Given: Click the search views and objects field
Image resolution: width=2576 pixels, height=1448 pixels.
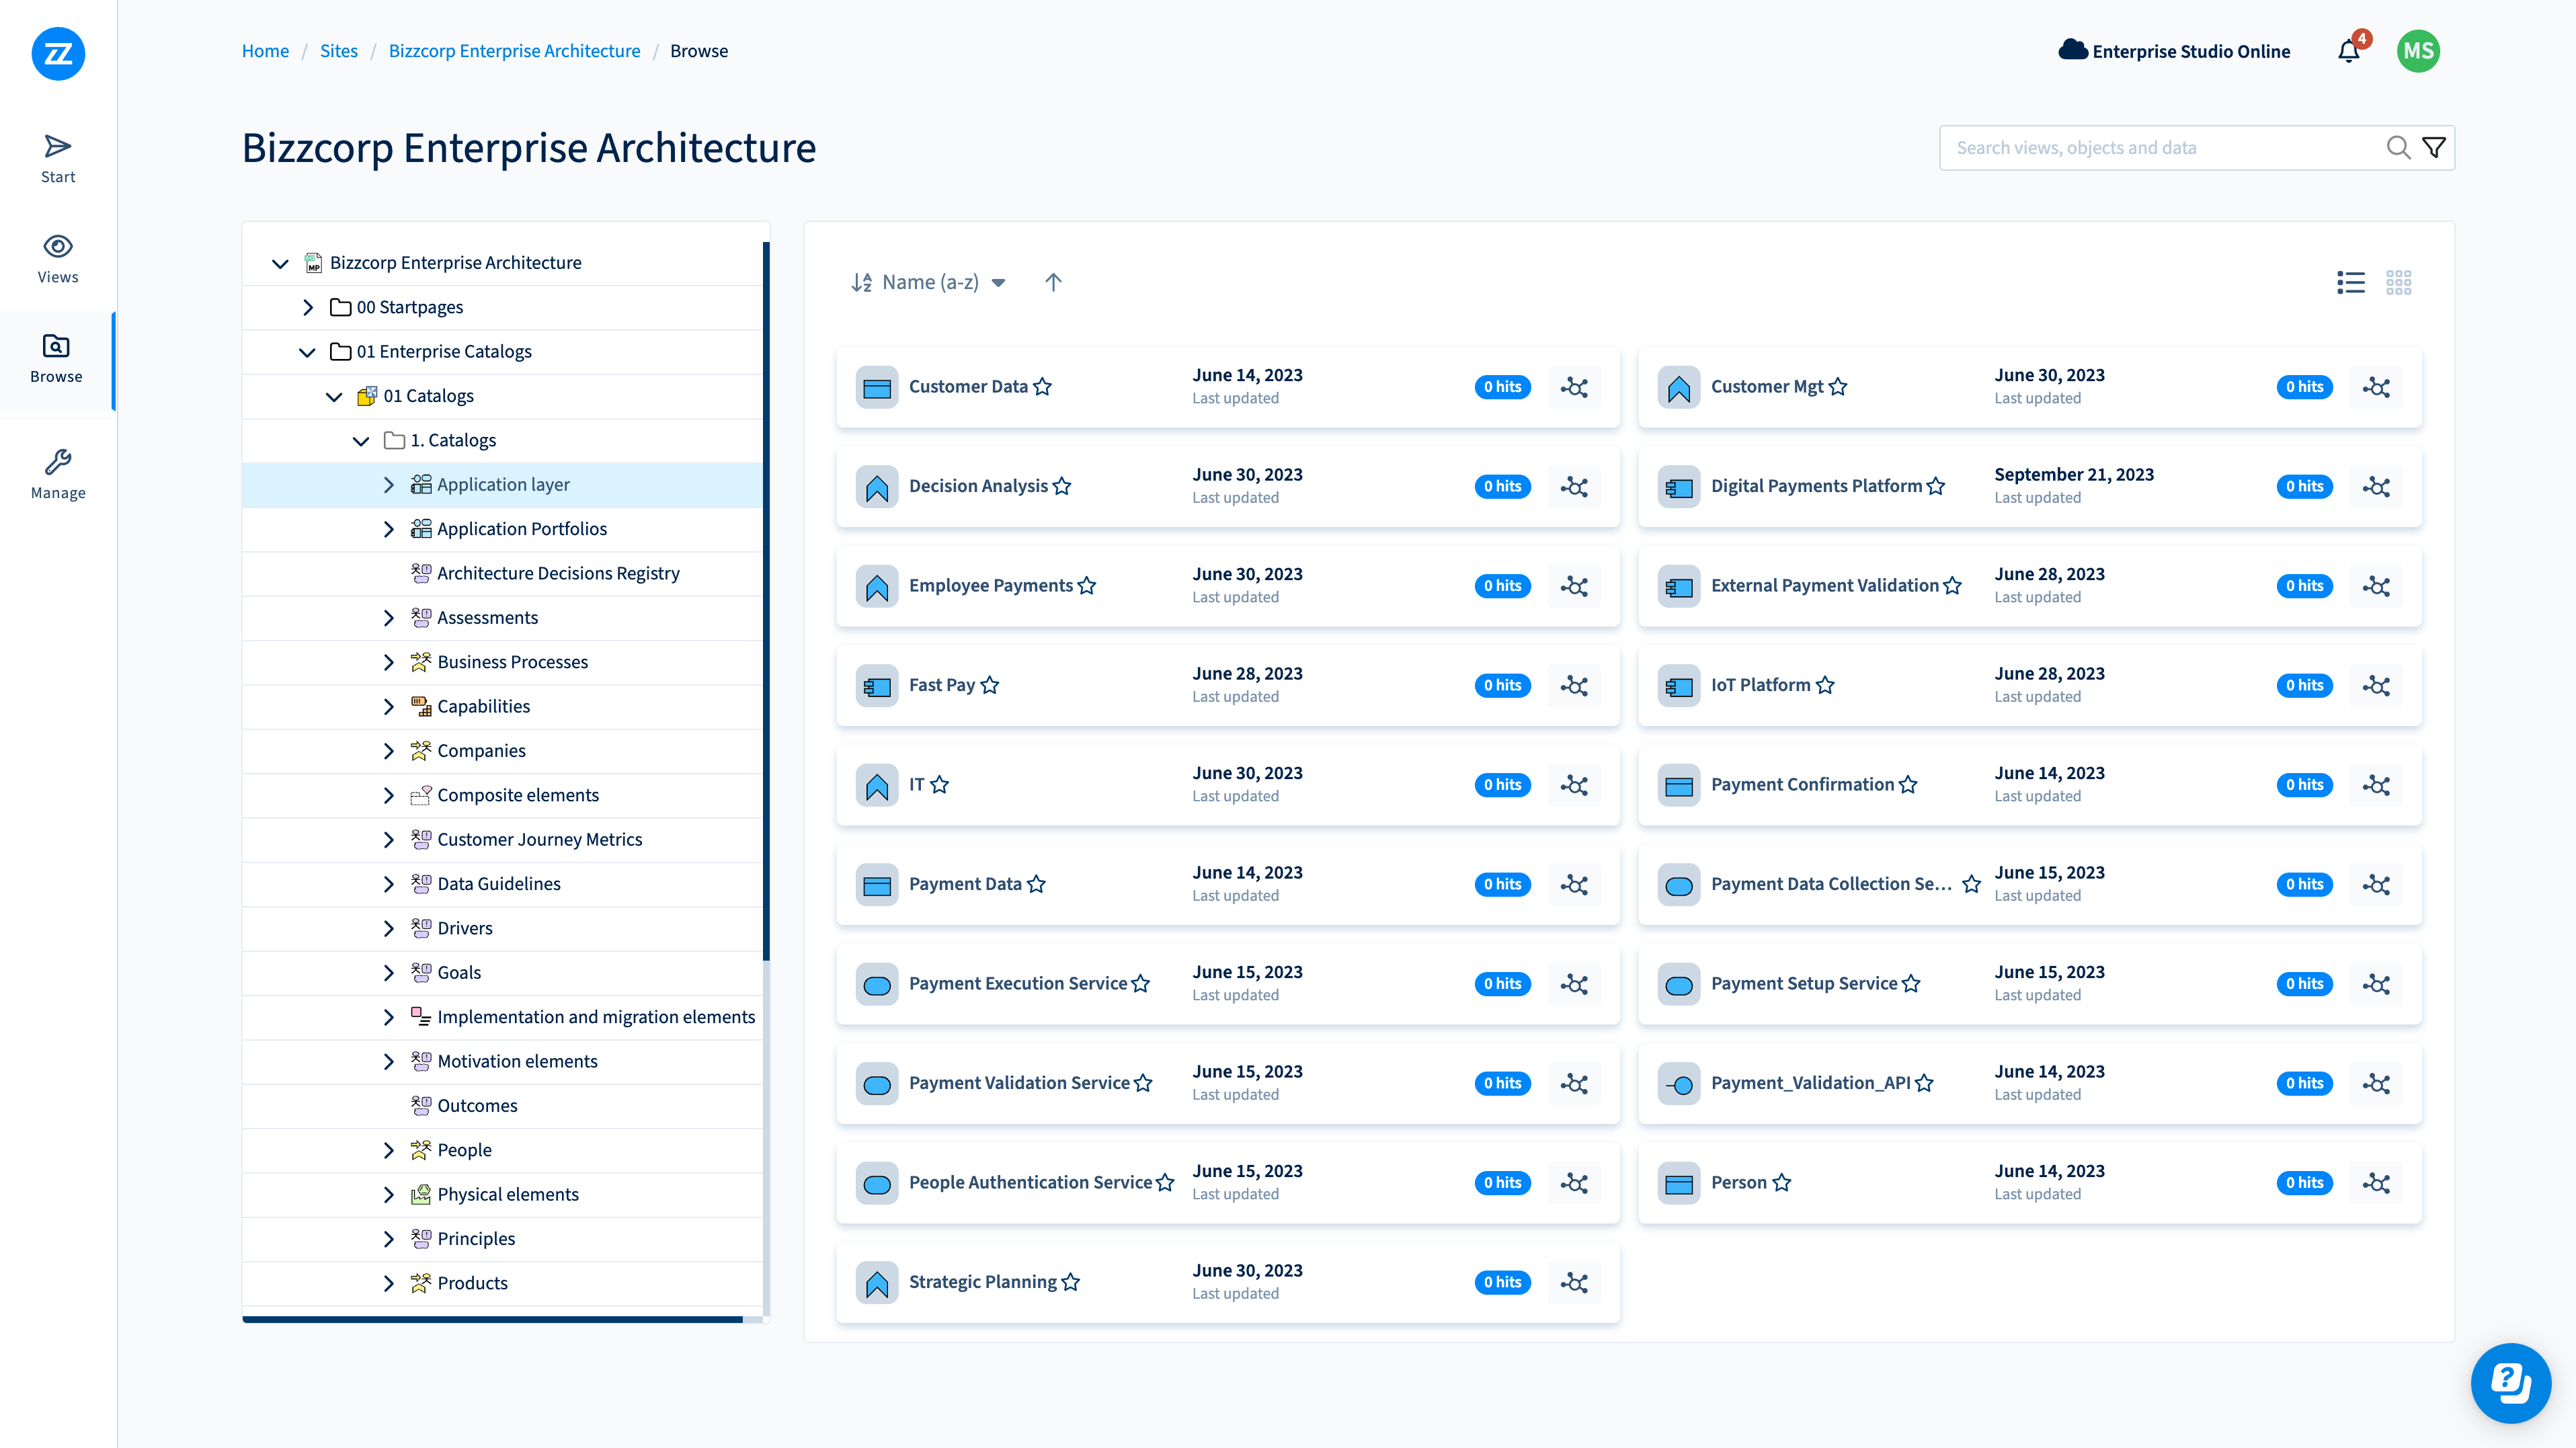Looking at the screenshot, I should 2100,147.
